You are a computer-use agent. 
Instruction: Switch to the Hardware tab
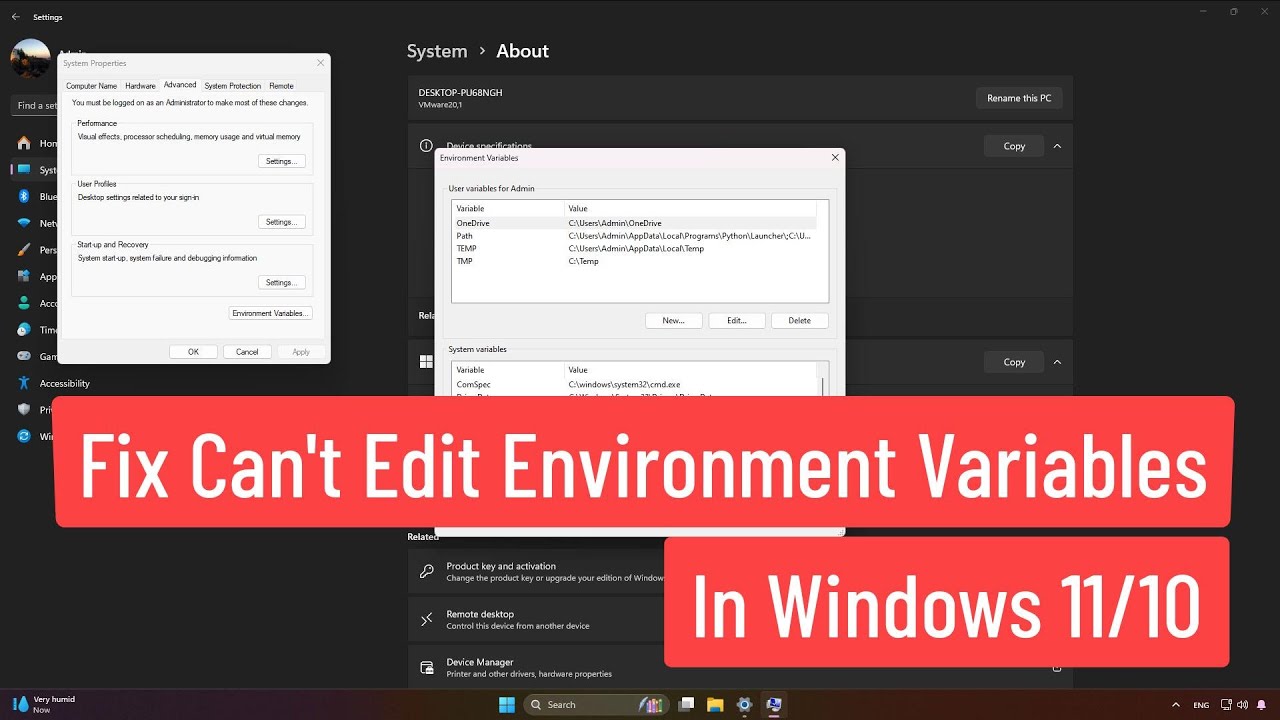click(x=140, y=86)
